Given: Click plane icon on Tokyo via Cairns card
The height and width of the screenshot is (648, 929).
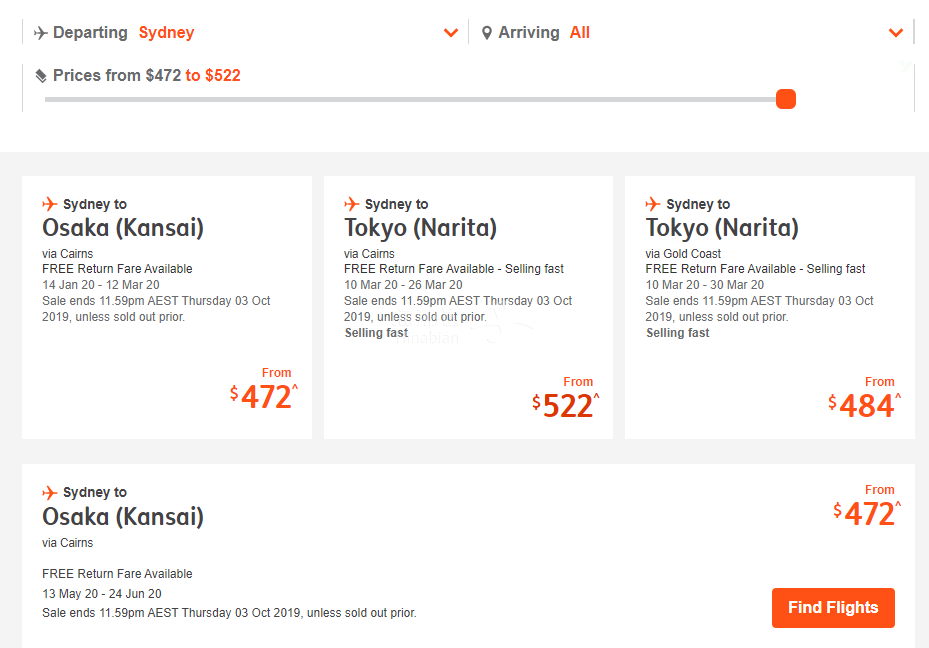Looking at the screenshot, I should coord(352,204).
